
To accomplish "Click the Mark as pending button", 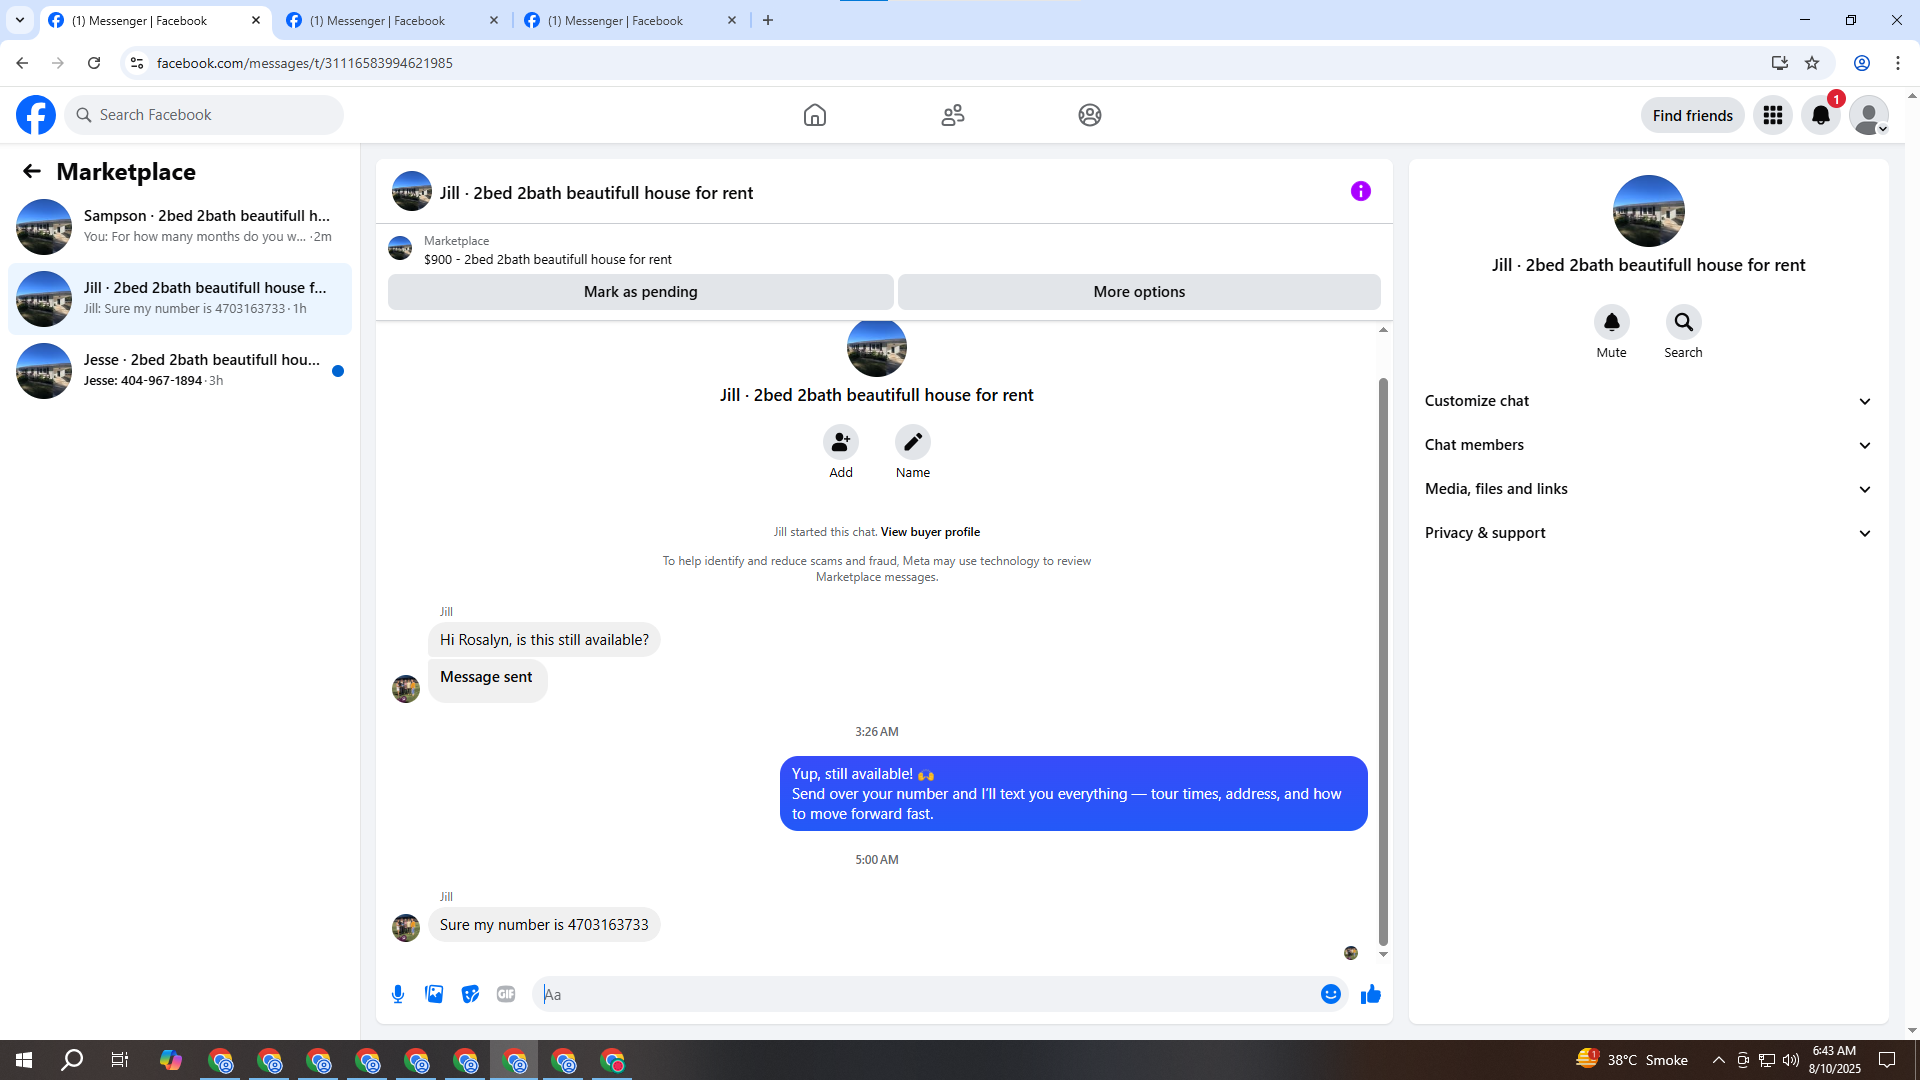I will [x=640, y=292].
